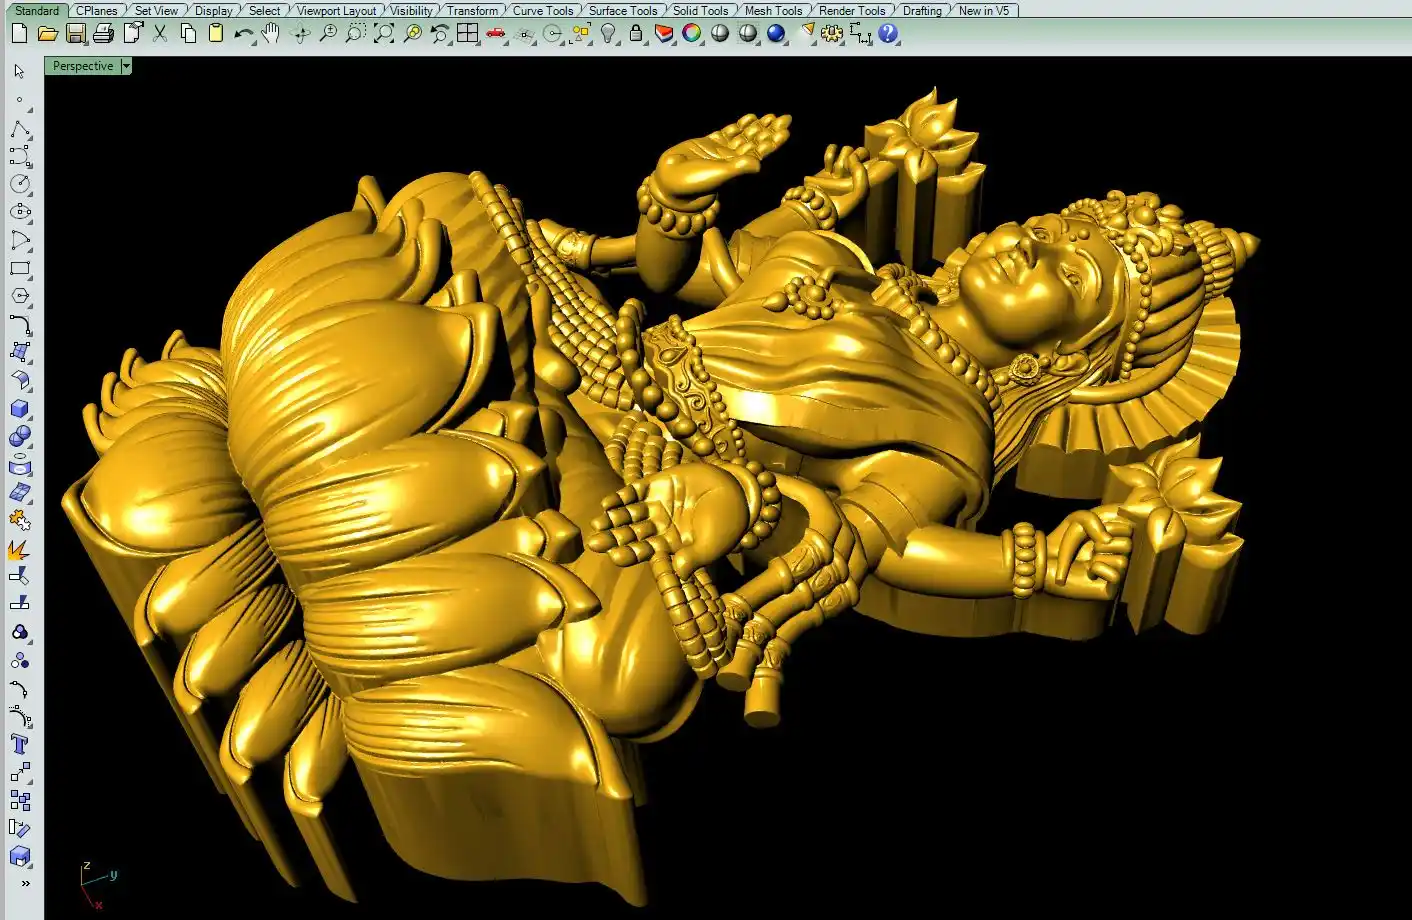Open the Perspective viewport dropdown arrow

coord(126,66)
